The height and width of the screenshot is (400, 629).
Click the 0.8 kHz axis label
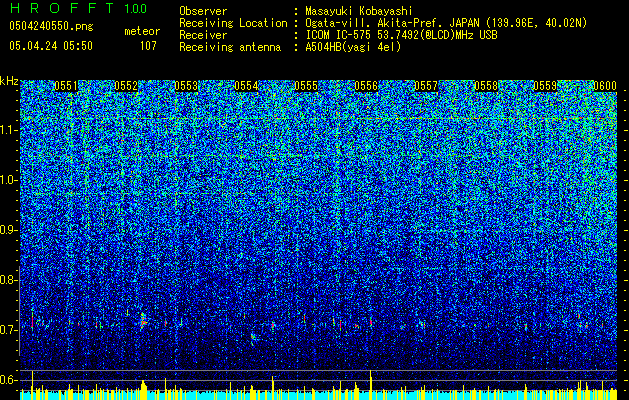coord(7,280)
